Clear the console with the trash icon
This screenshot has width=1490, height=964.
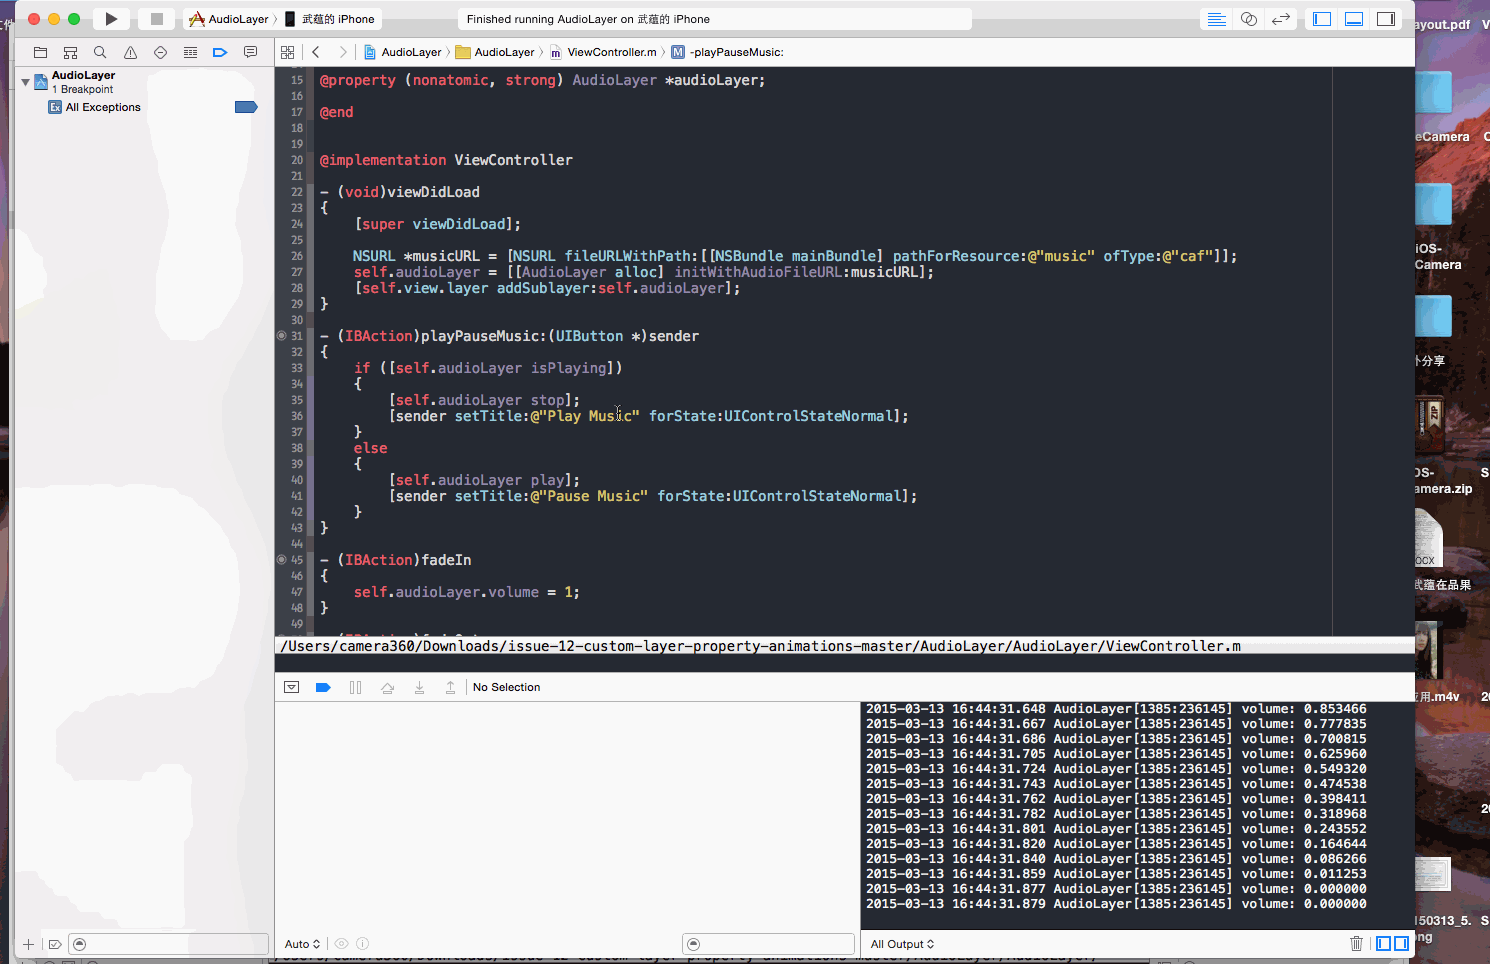(x=1356, y=943)
